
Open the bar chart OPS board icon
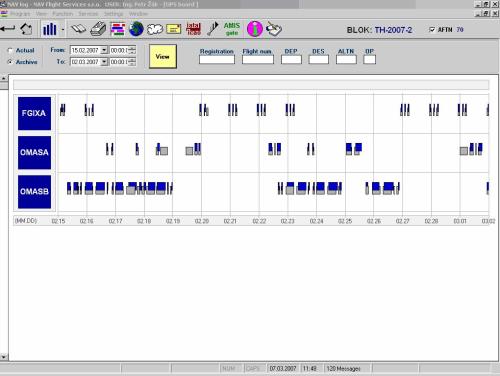coord(50,29)
